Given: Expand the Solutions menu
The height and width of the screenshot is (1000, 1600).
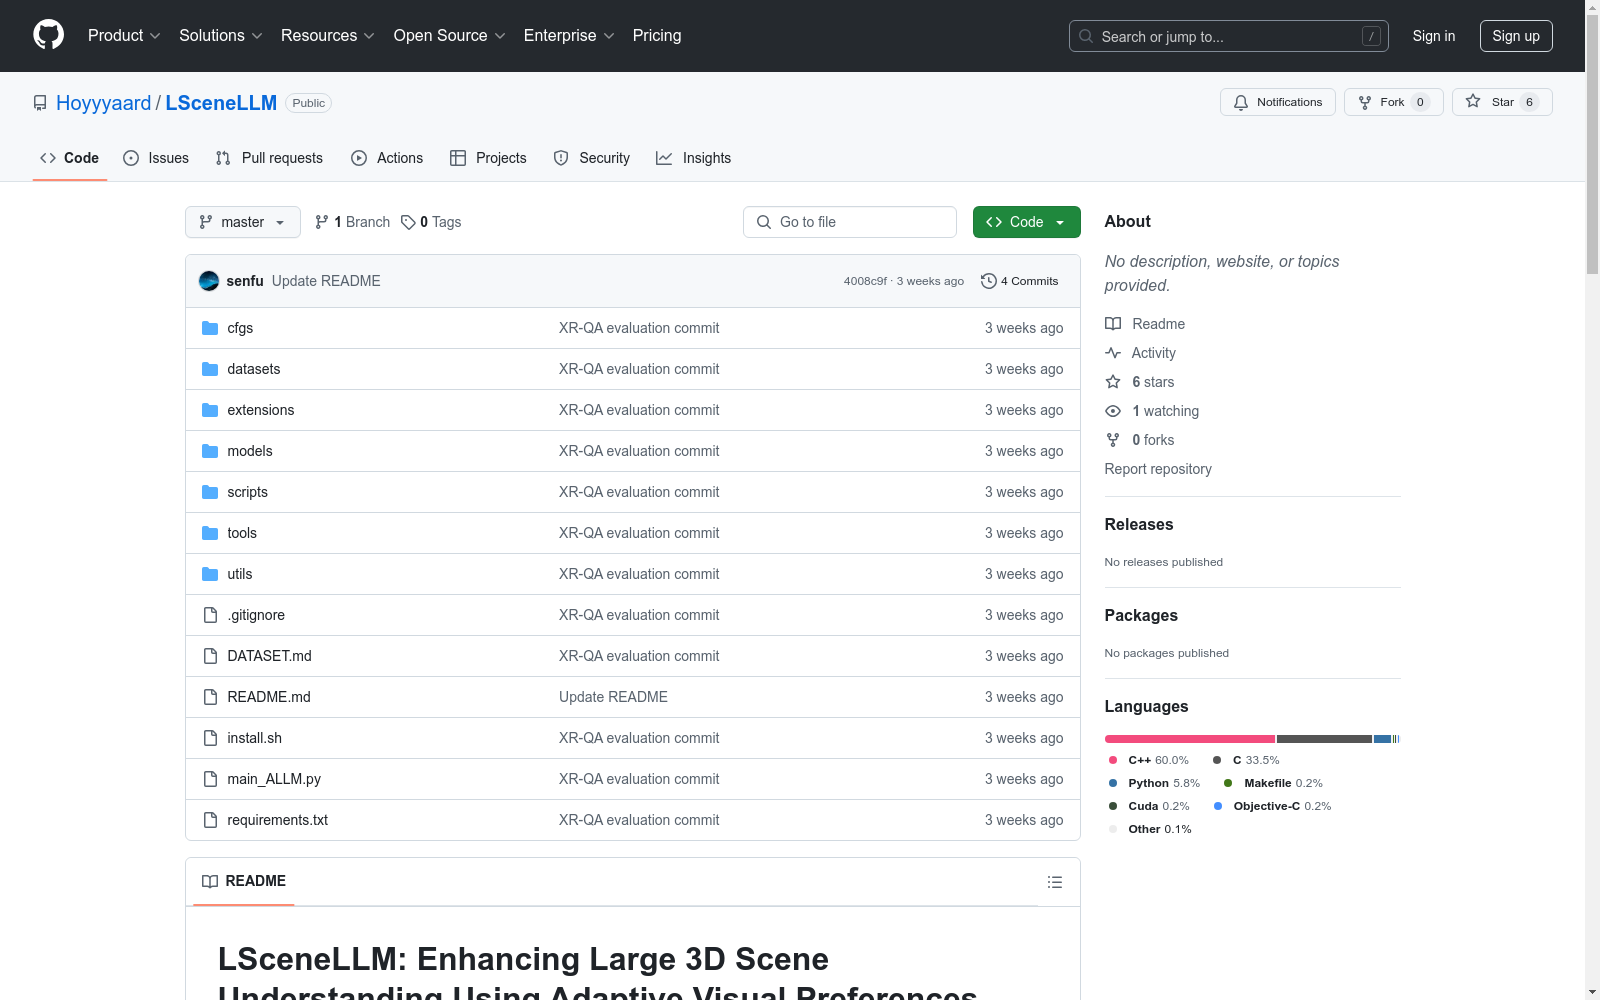Looking at the screenshot, I should point(221,36).
